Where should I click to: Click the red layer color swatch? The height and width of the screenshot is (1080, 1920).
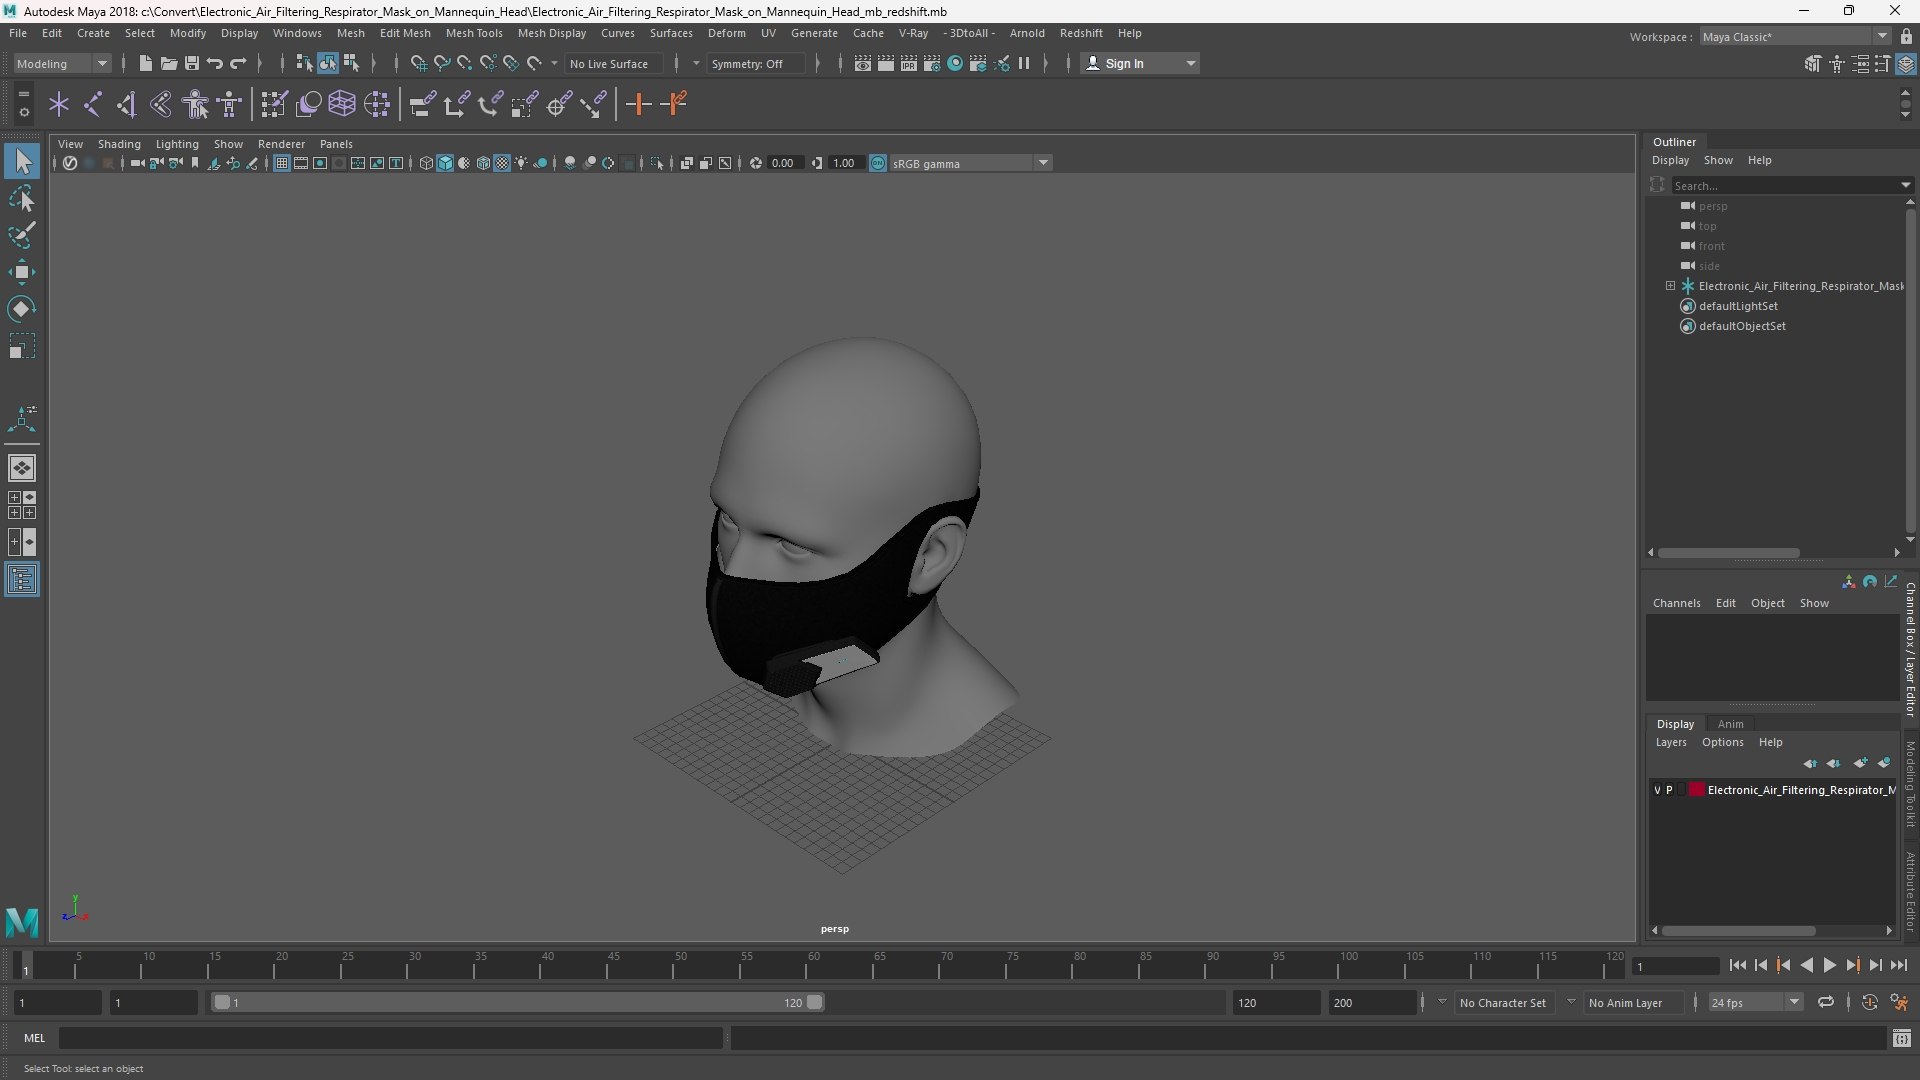(1697, 790)
